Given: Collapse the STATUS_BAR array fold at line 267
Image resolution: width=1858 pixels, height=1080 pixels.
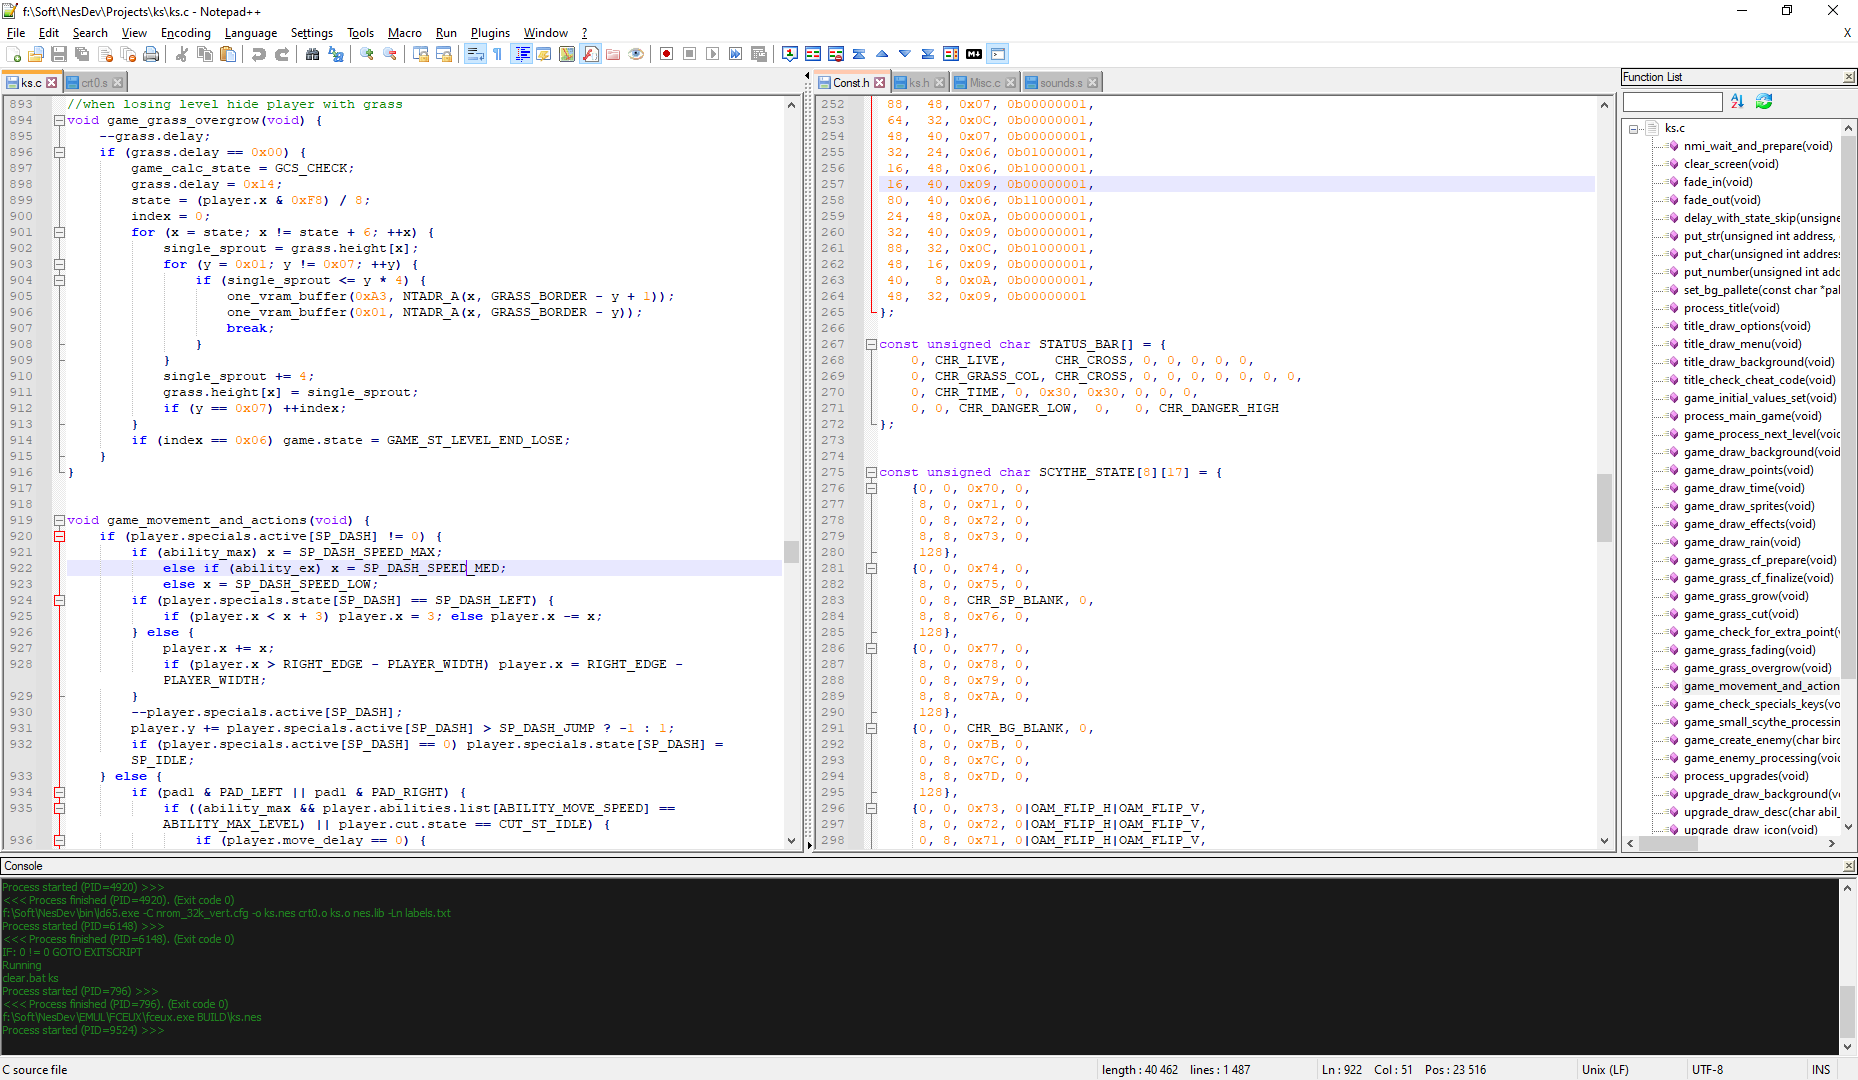Looking at the screenshot, I should tap(871, 344).
